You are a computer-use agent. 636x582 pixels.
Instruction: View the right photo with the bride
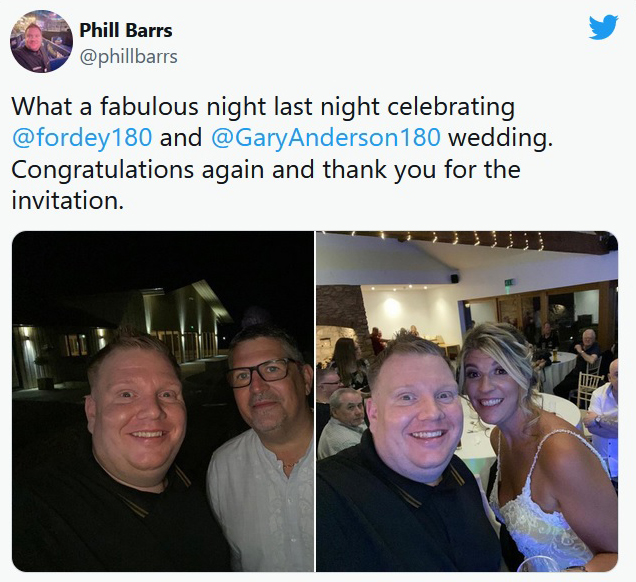467,401
